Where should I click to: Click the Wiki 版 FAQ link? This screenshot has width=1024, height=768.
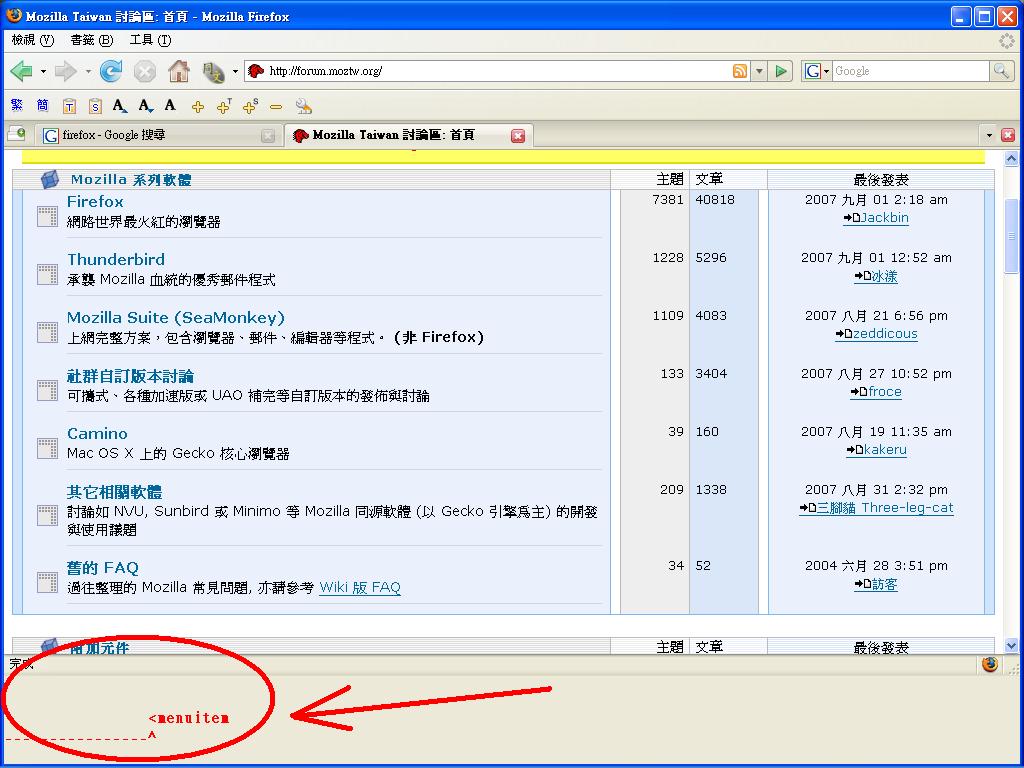[x=360, y=587]
